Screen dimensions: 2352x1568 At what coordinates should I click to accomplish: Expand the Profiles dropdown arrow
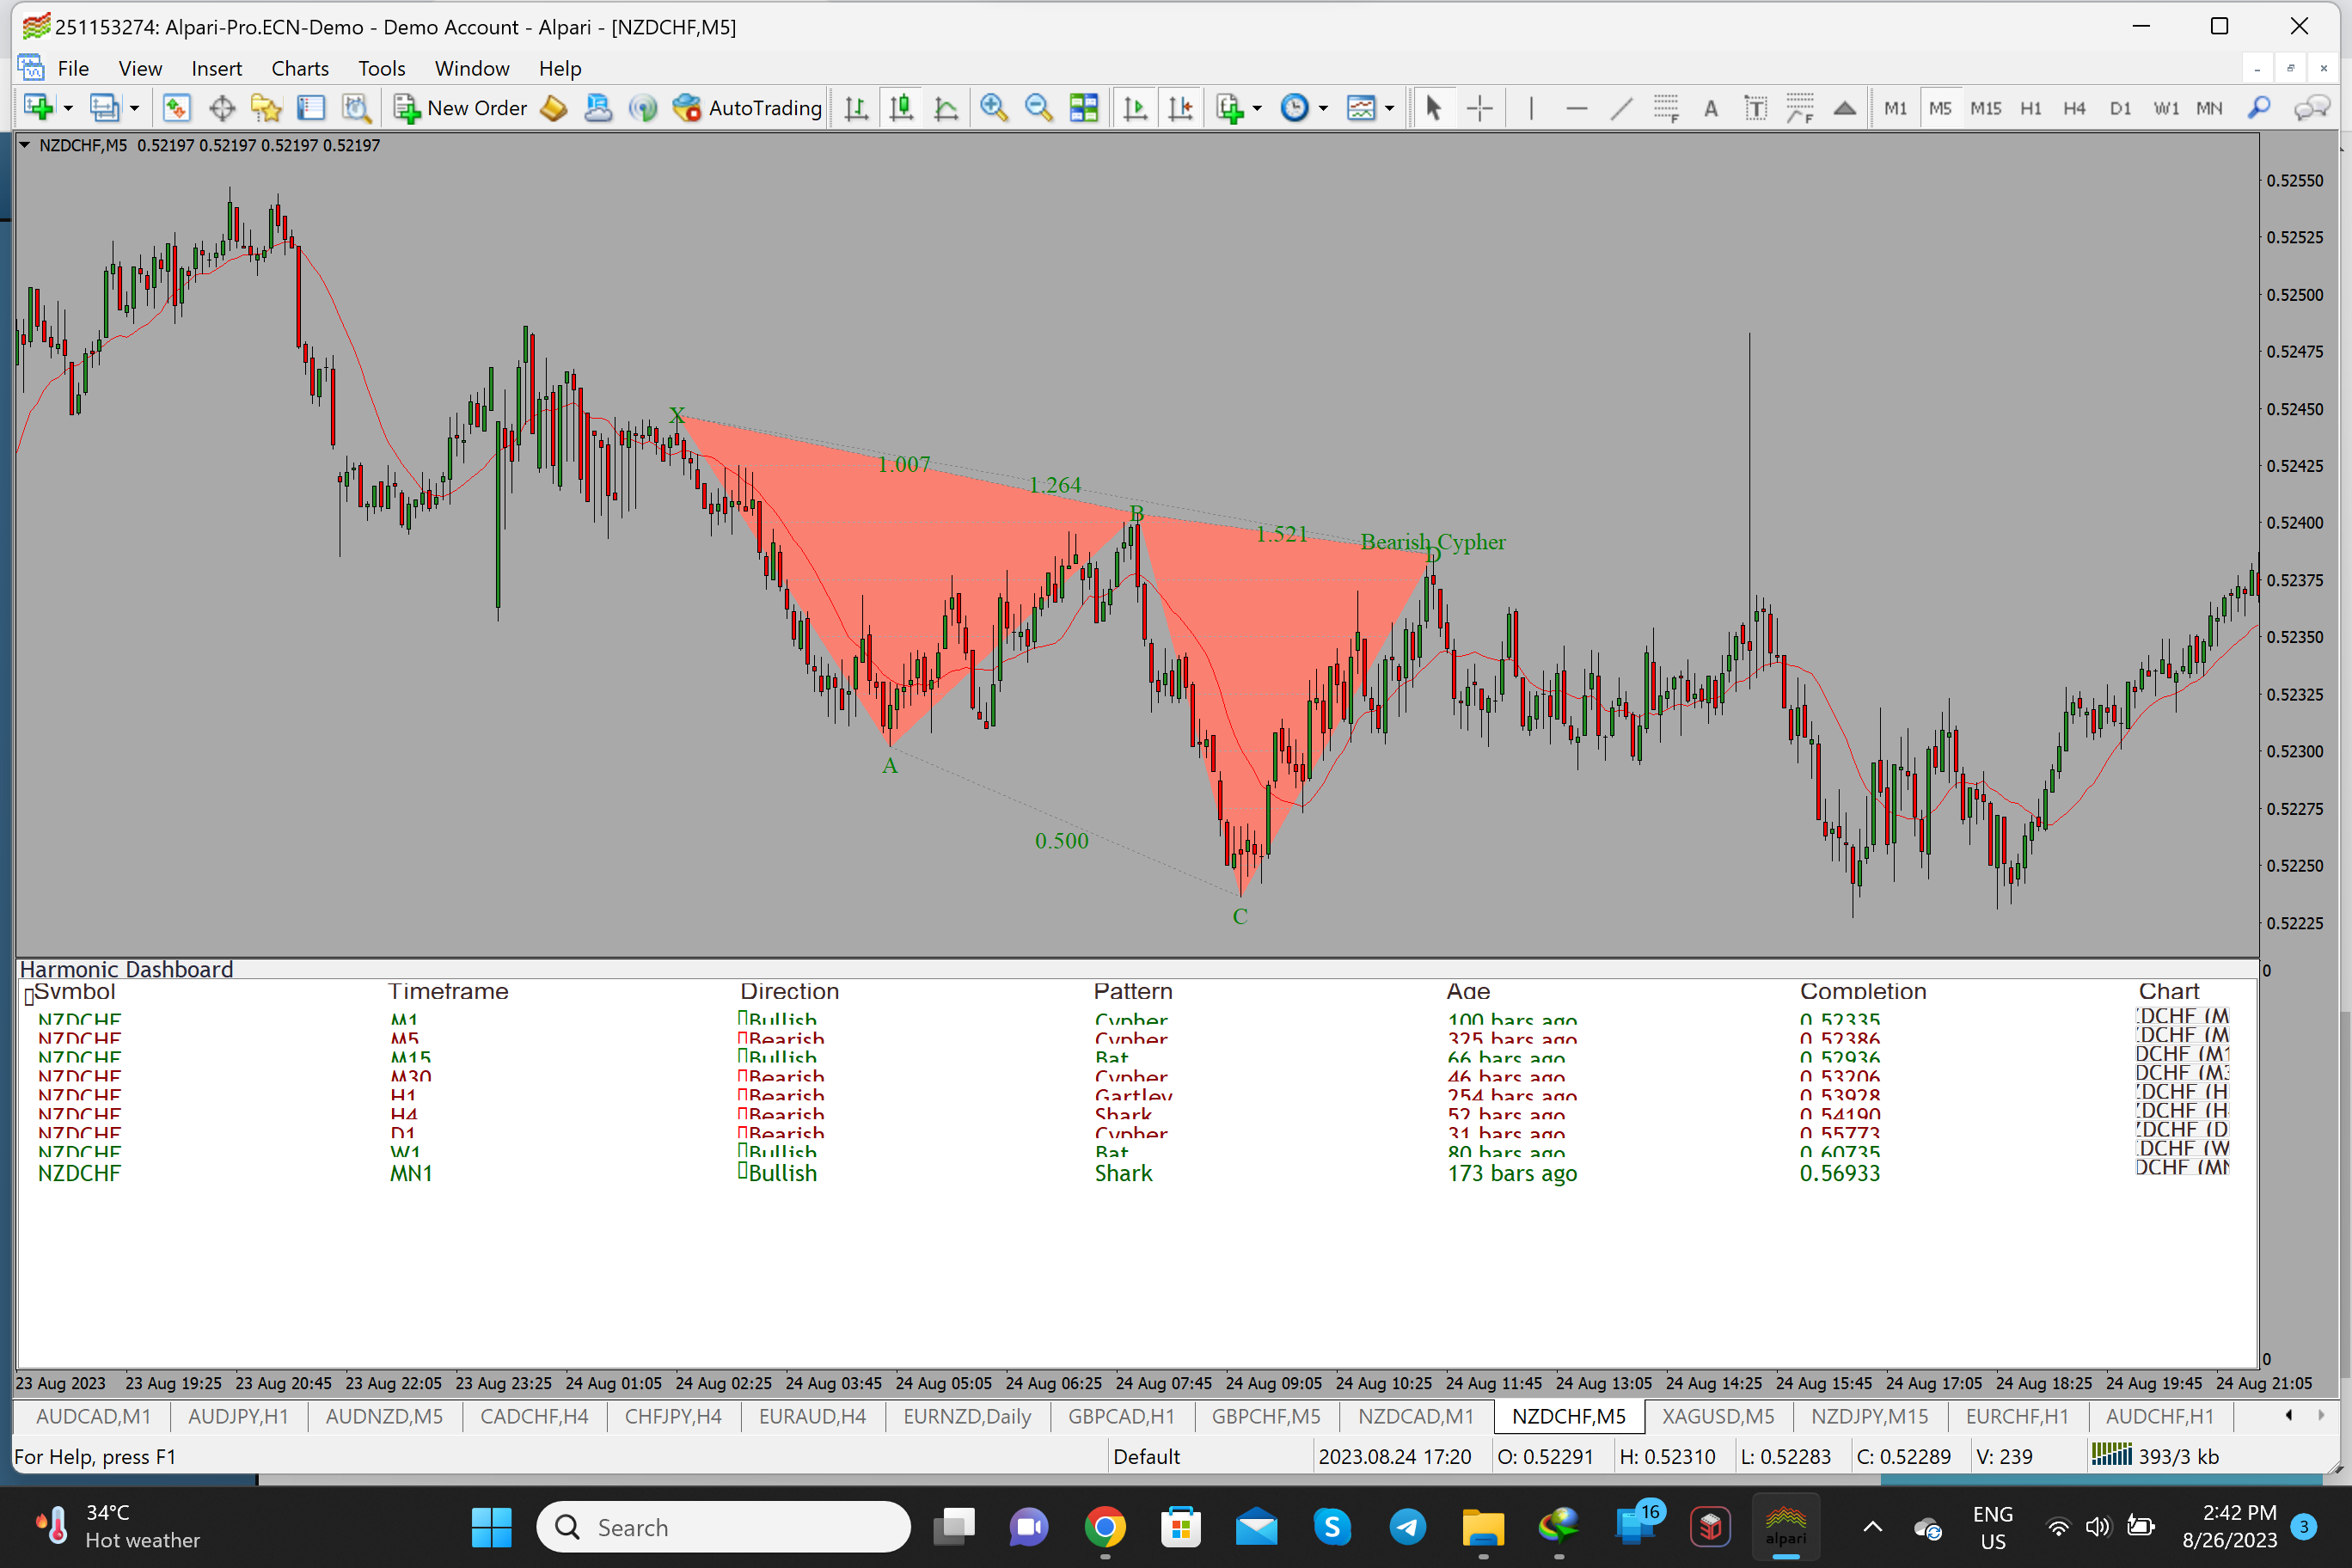click(134, 108)
